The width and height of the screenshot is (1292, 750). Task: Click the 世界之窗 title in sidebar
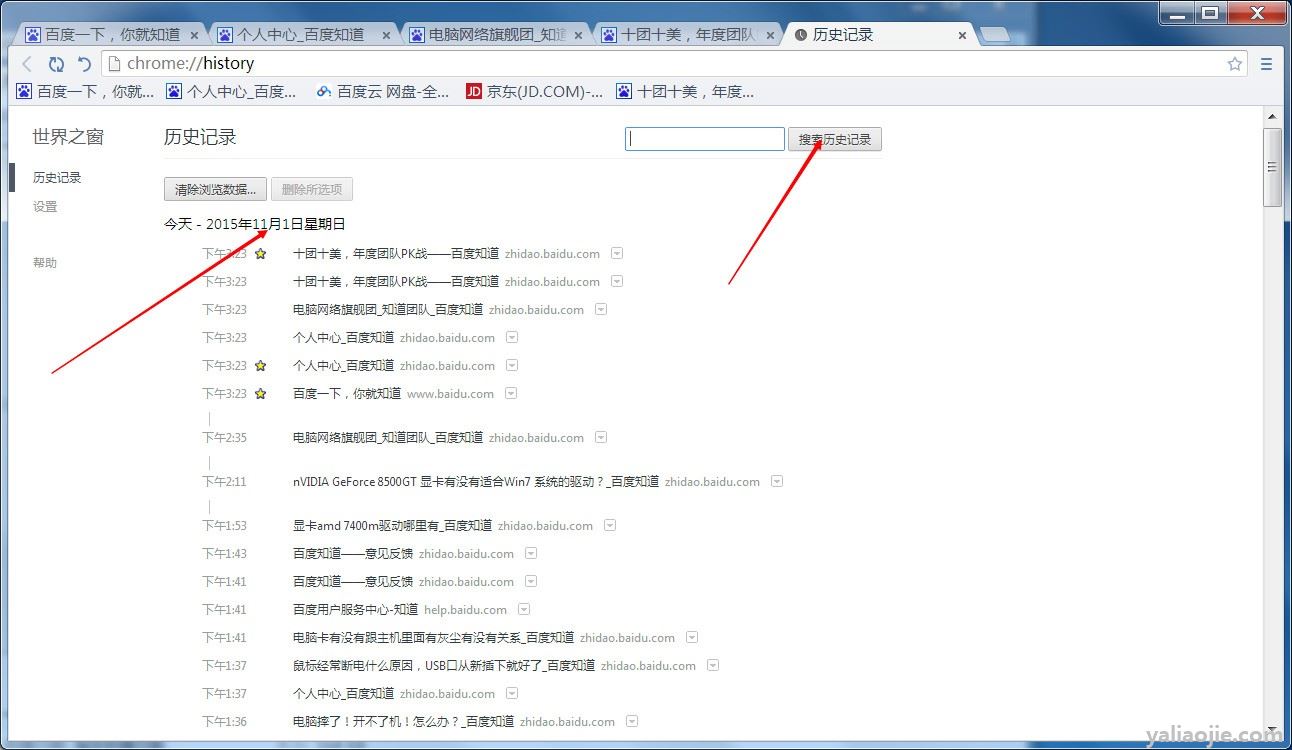click(x=68, y=137)
